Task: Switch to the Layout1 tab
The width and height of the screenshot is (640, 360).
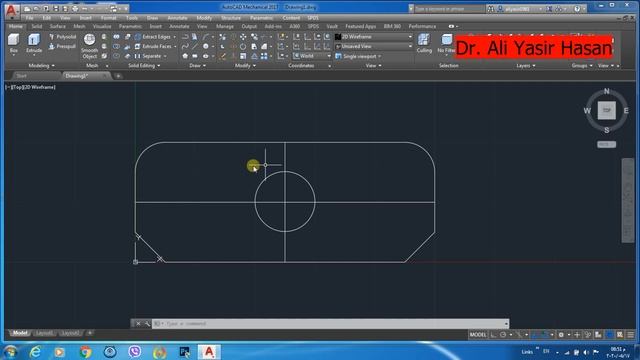Action: click(44, 333)
